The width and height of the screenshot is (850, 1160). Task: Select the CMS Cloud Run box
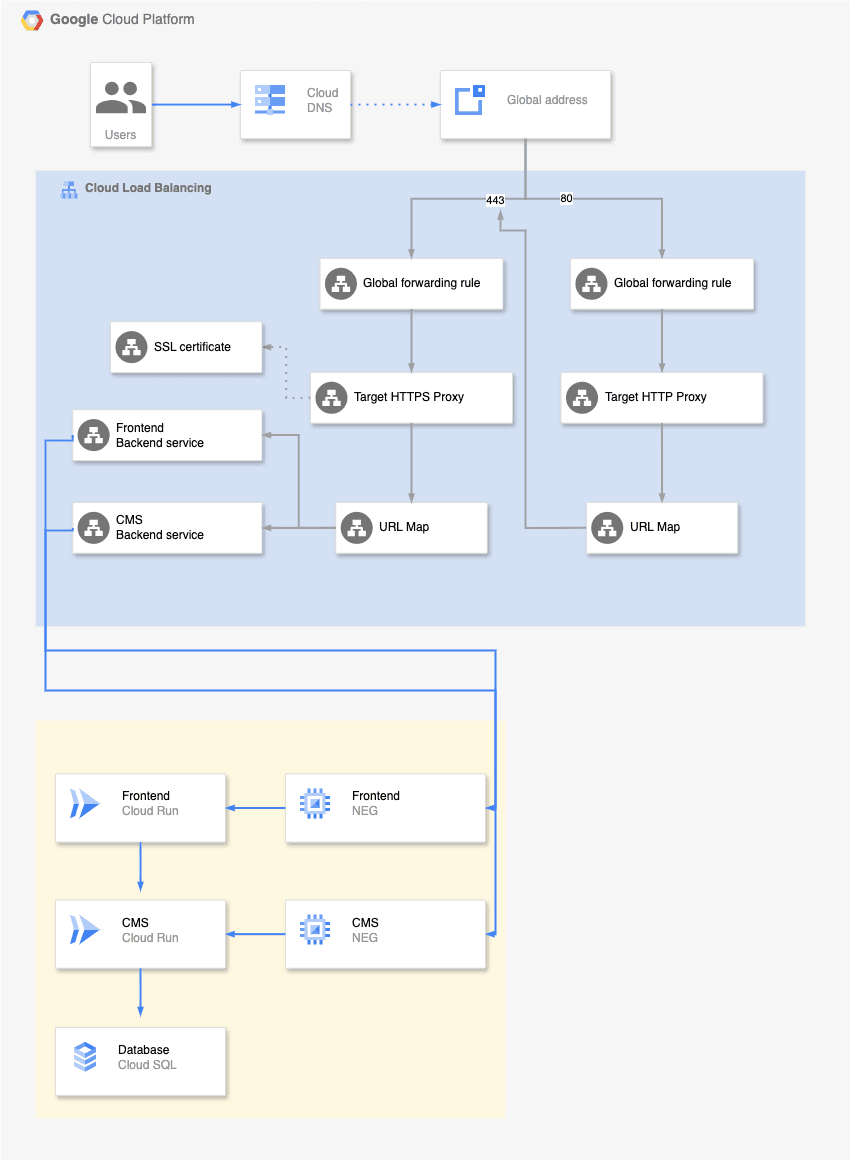[141, 934]
